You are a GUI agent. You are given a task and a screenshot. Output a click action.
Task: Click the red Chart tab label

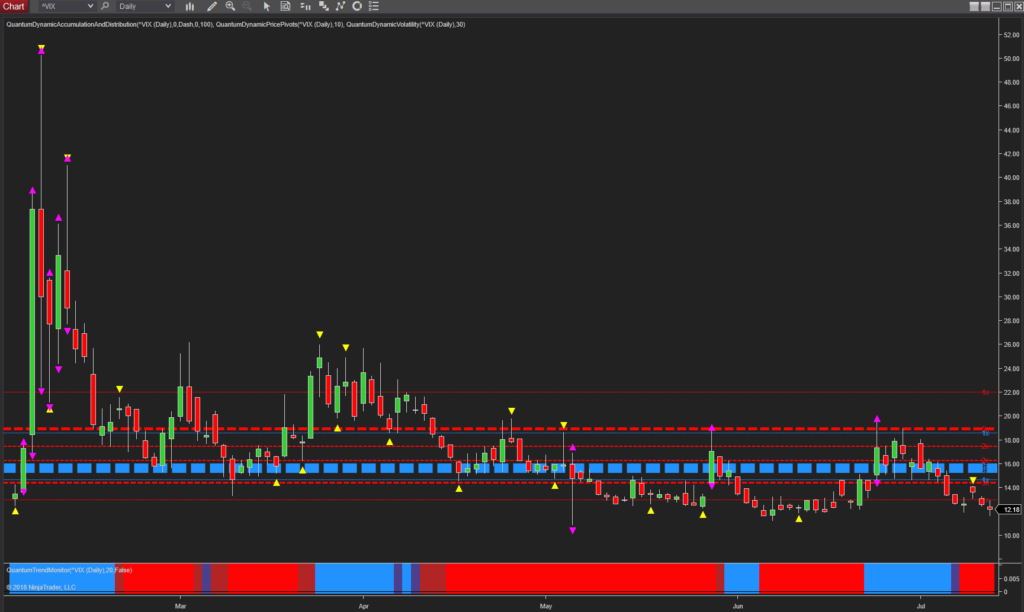click(x=13, y=6)
